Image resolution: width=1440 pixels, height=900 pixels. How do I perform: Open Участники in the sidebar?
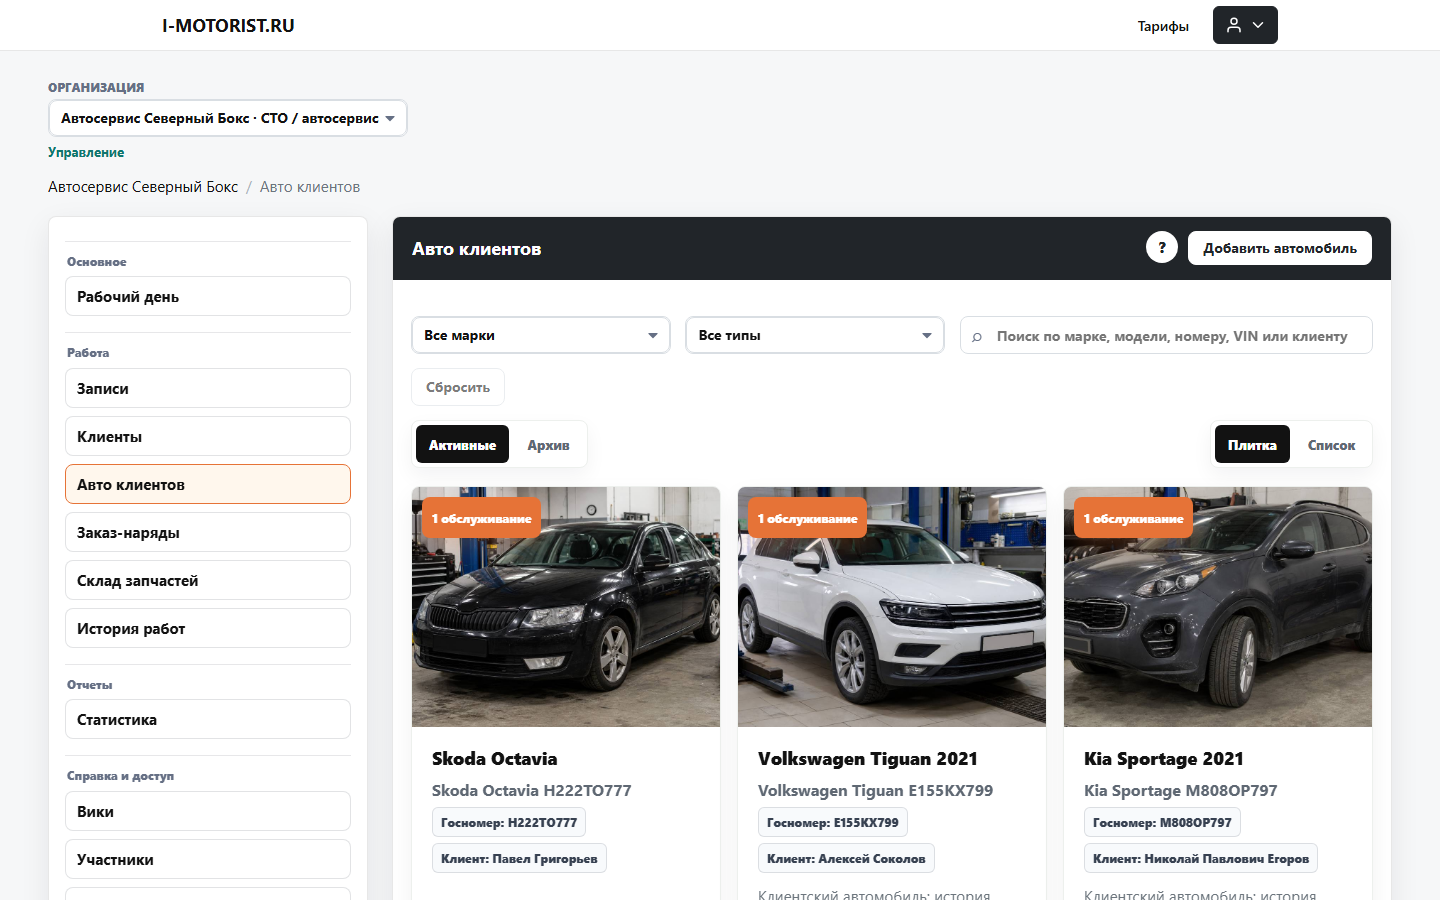point(208,860)
